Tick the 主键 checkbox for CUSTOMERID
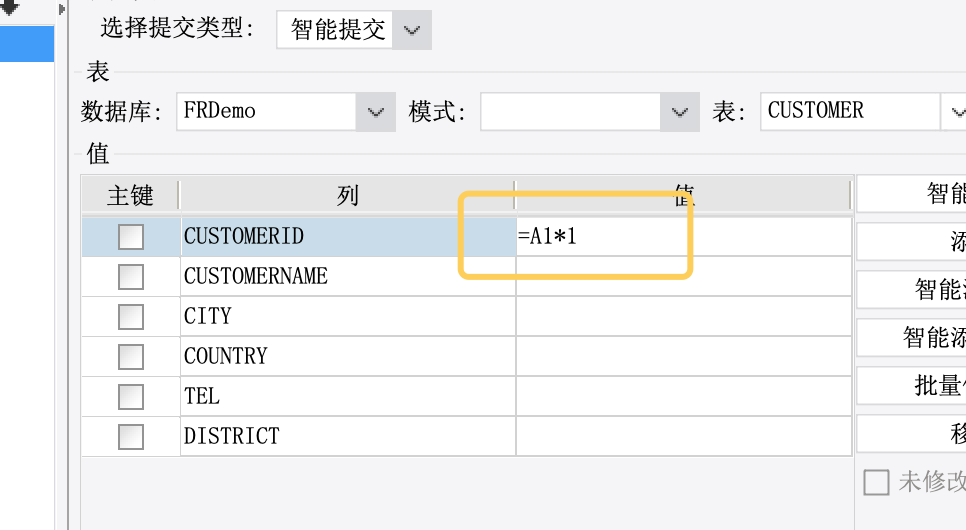This screenshot has width=966, height=530. click(131, 237)
